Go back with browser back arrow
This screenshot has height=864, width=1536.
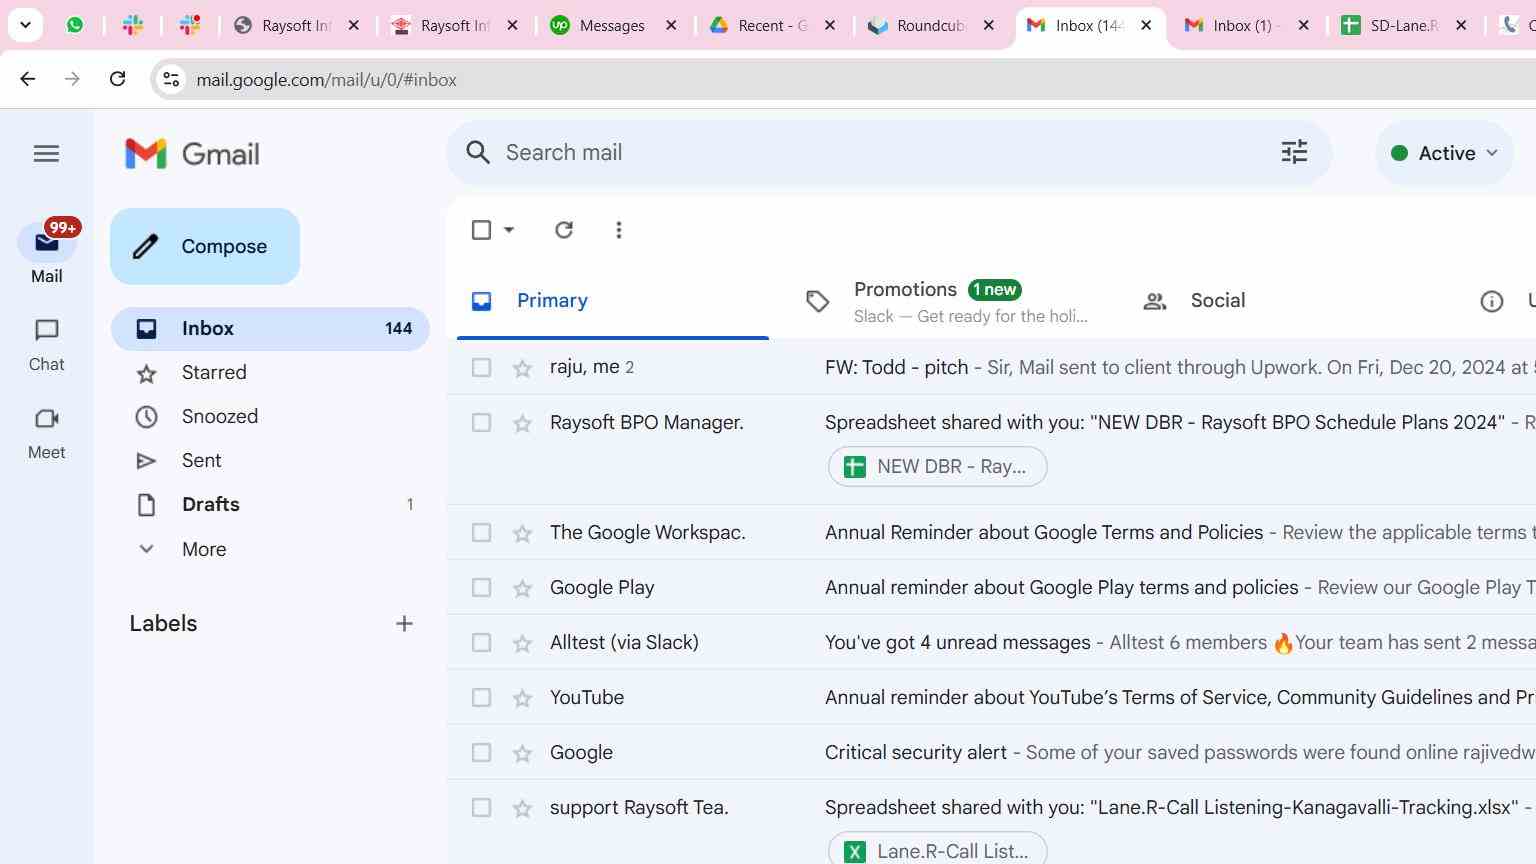pyautogui.click(x=28, y=79)
